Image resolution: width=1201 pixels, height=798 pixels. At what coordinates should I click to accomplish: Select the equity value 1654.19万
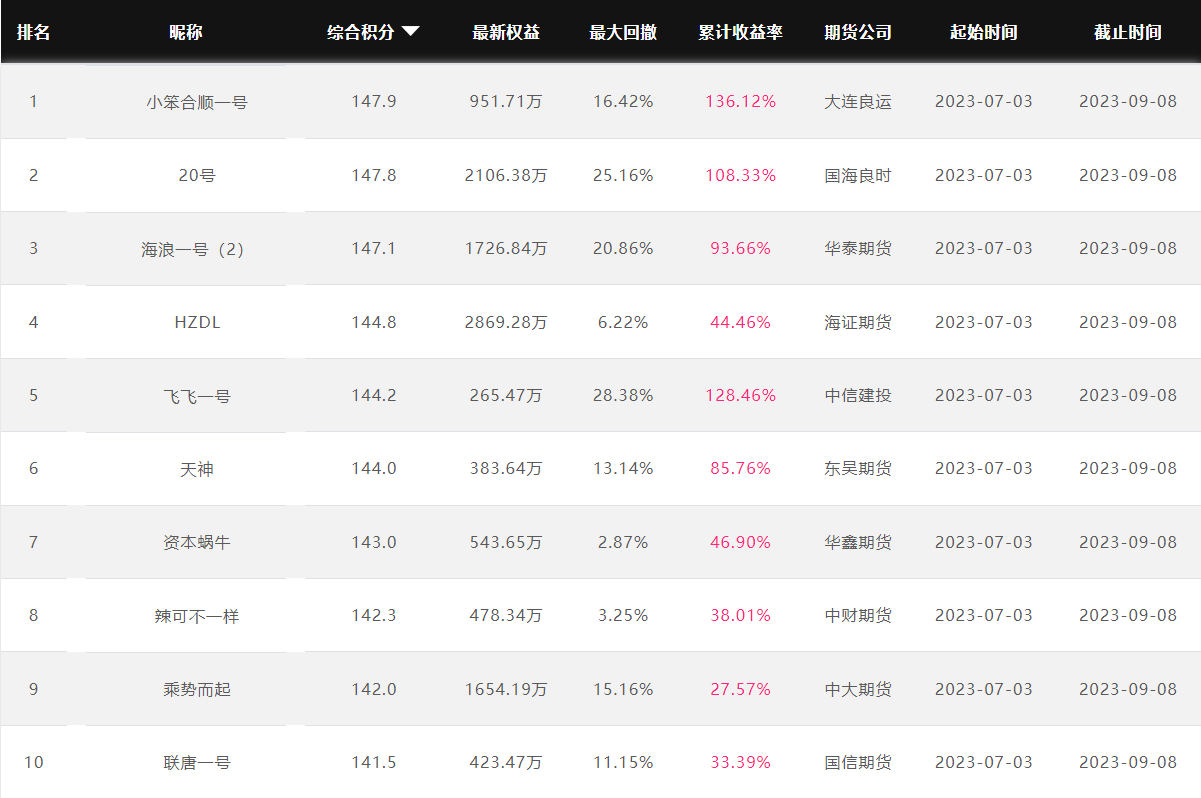(506, 689)
